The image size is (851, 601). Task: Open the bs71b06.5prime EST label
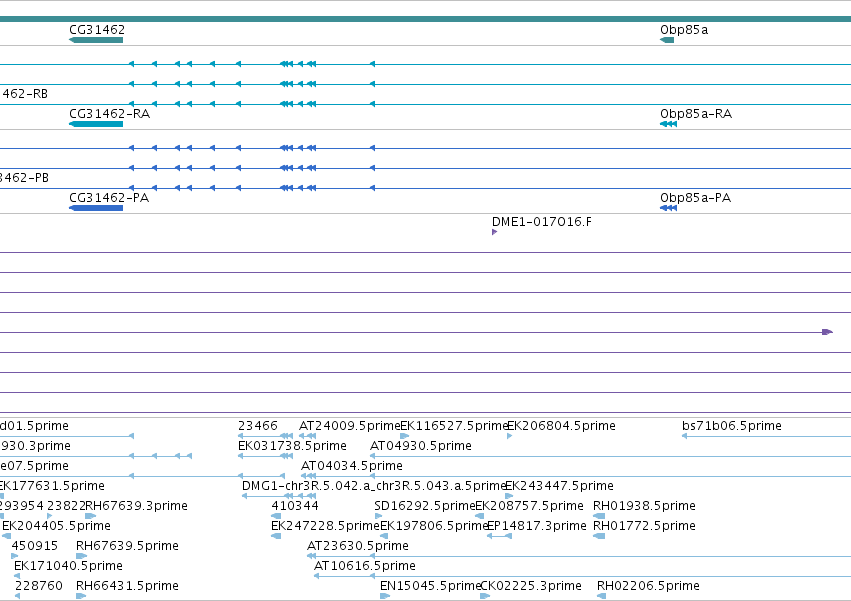tap(732, 426)
